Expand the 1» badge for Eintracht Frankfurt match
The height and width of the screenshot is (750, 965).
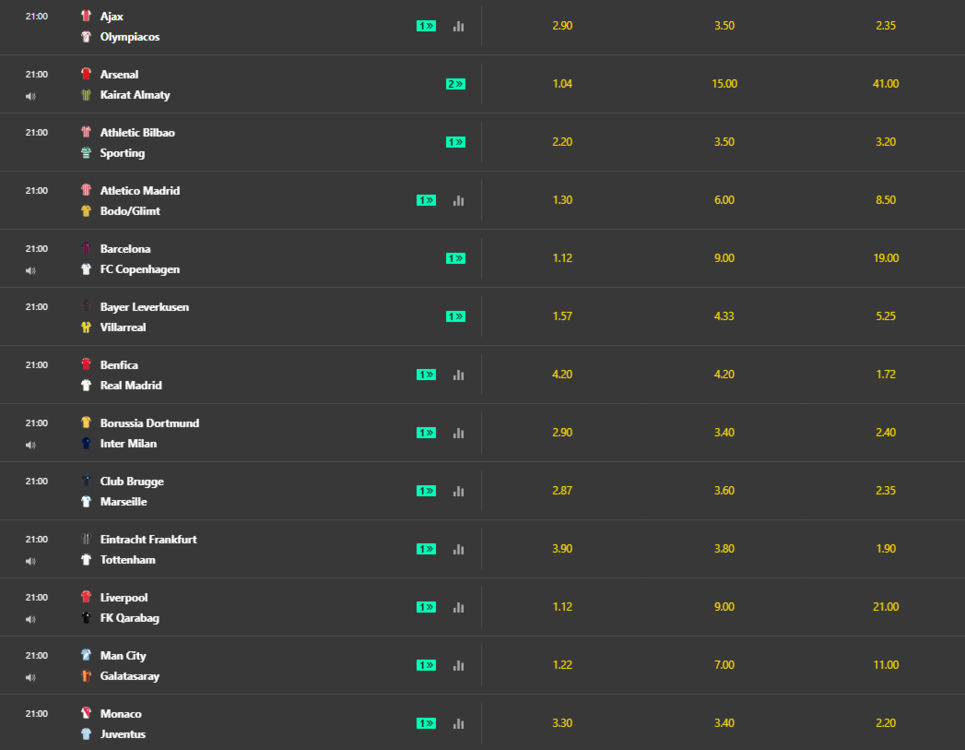426,549
